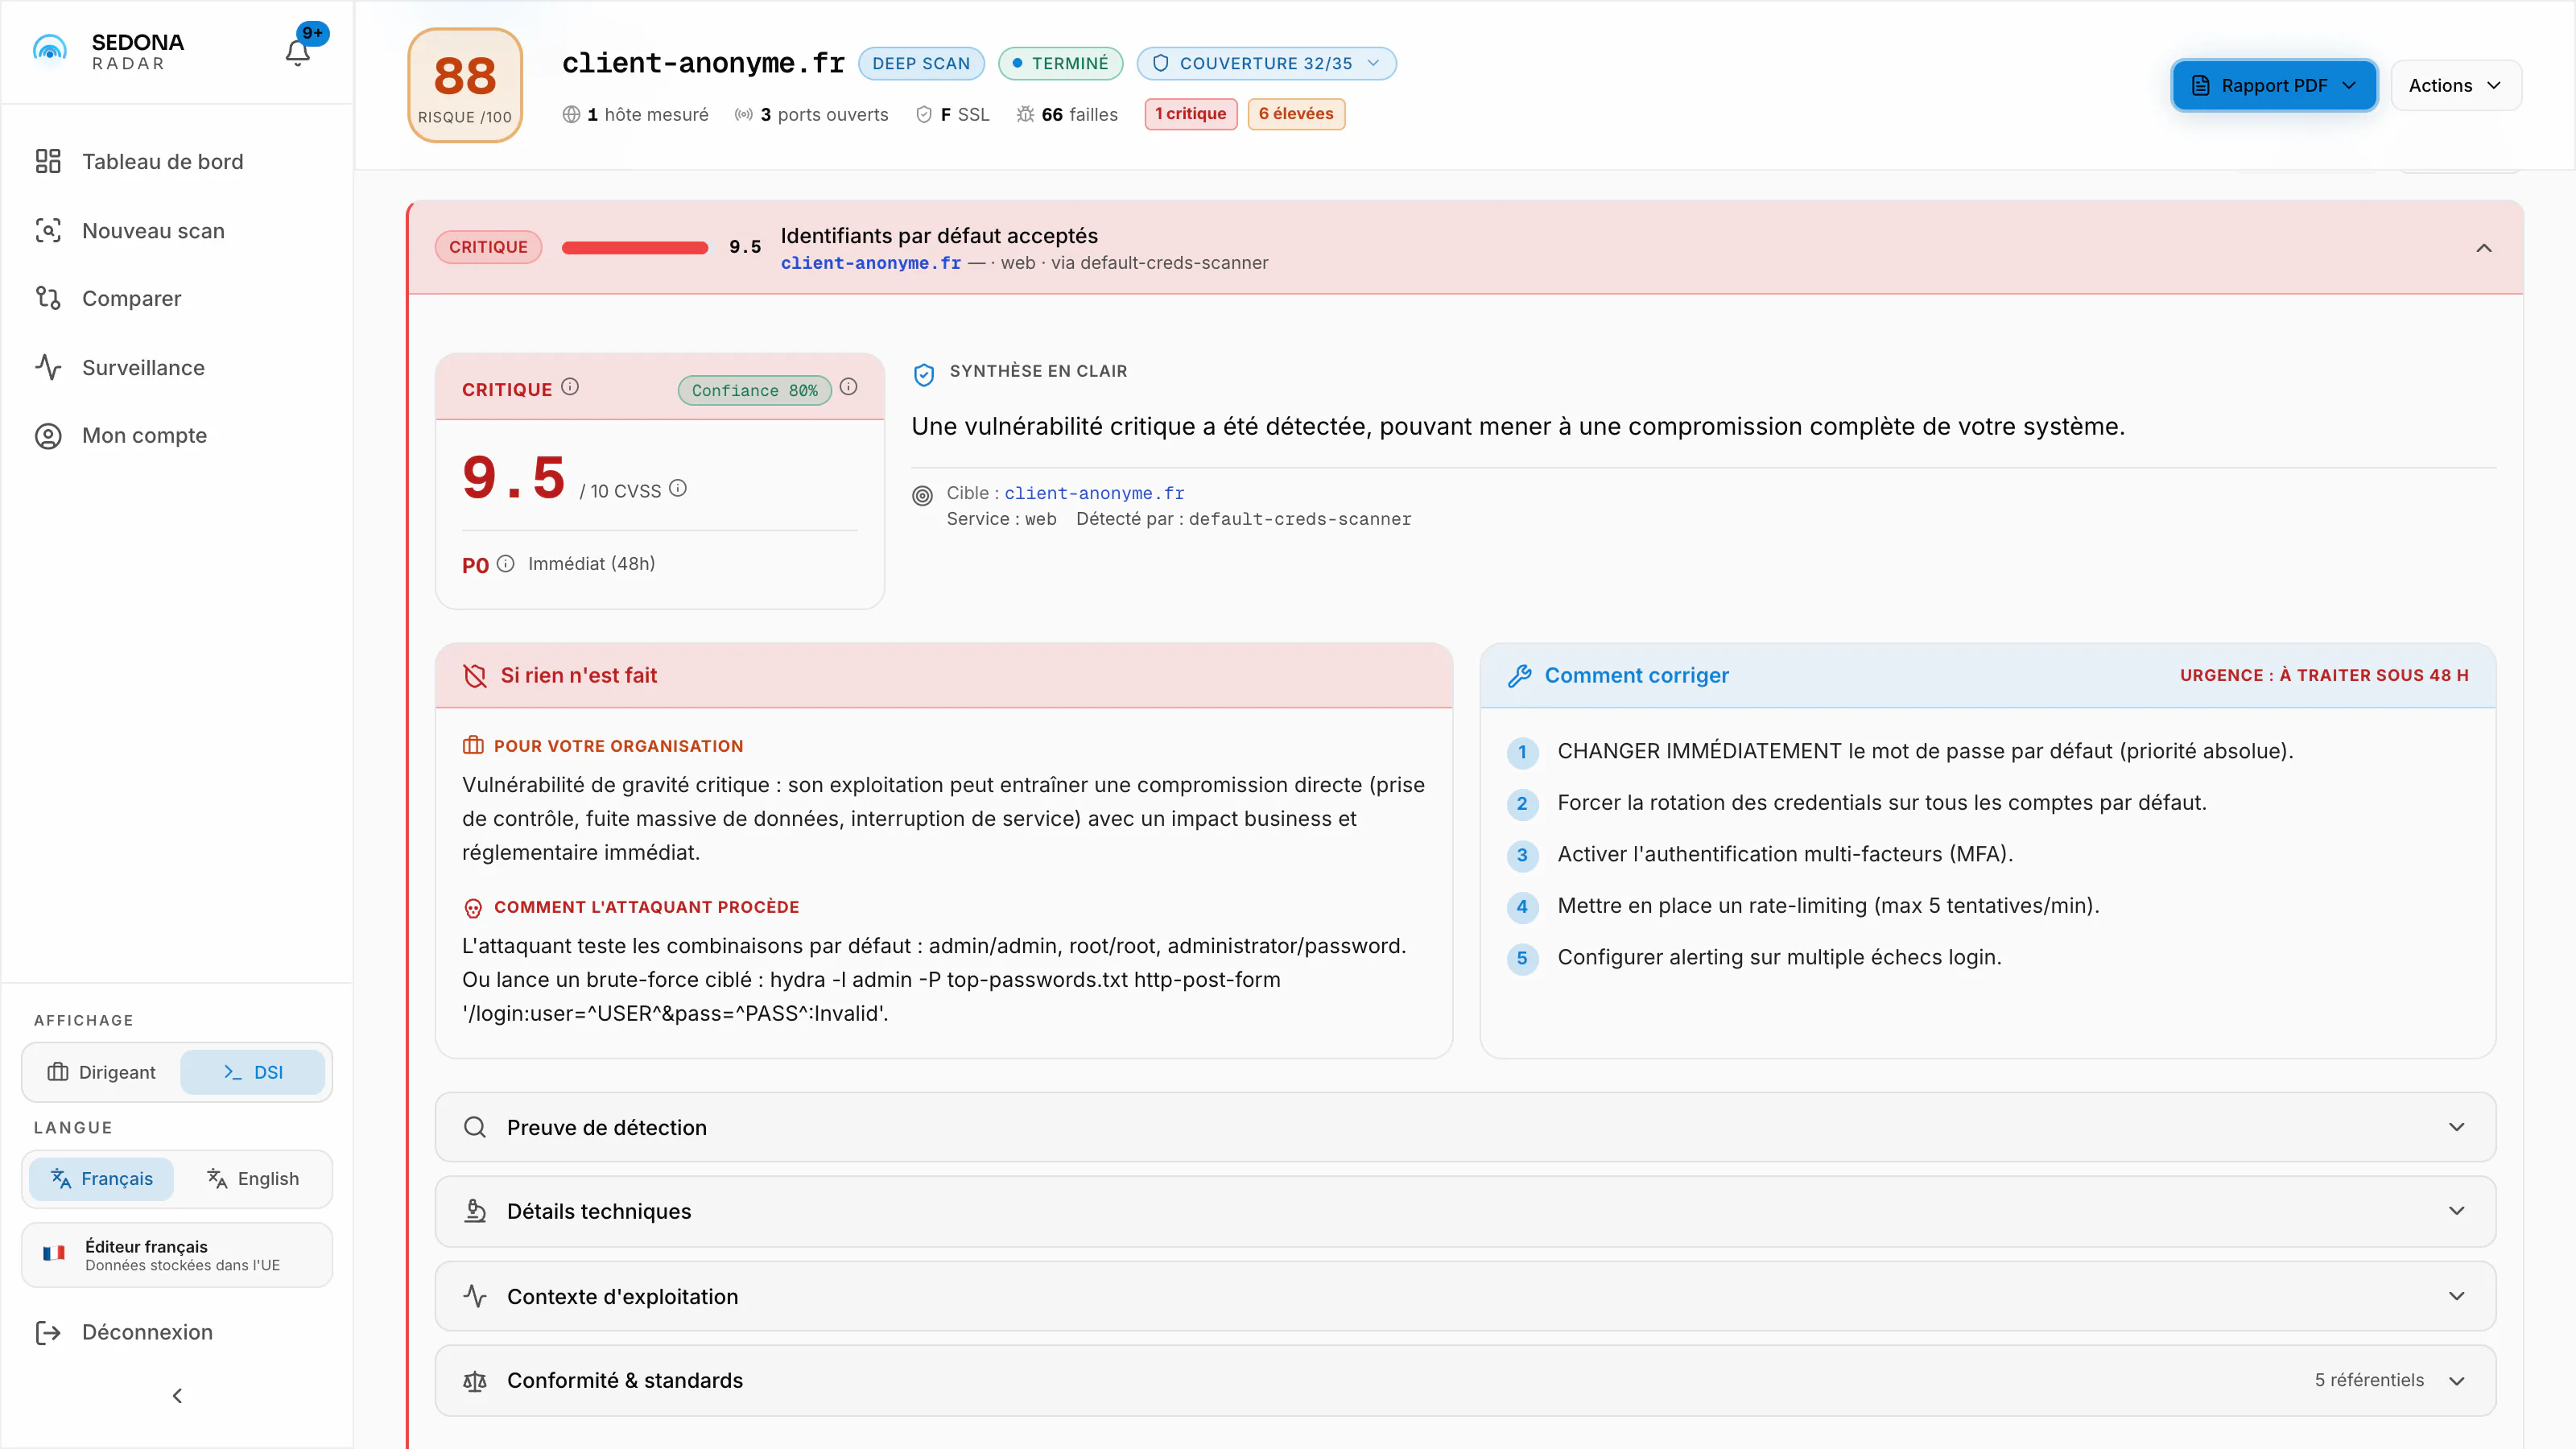Viewport: 2576px width, 1449px height.
Task: Click the info icon next to P0
Action: coord(505,564)
